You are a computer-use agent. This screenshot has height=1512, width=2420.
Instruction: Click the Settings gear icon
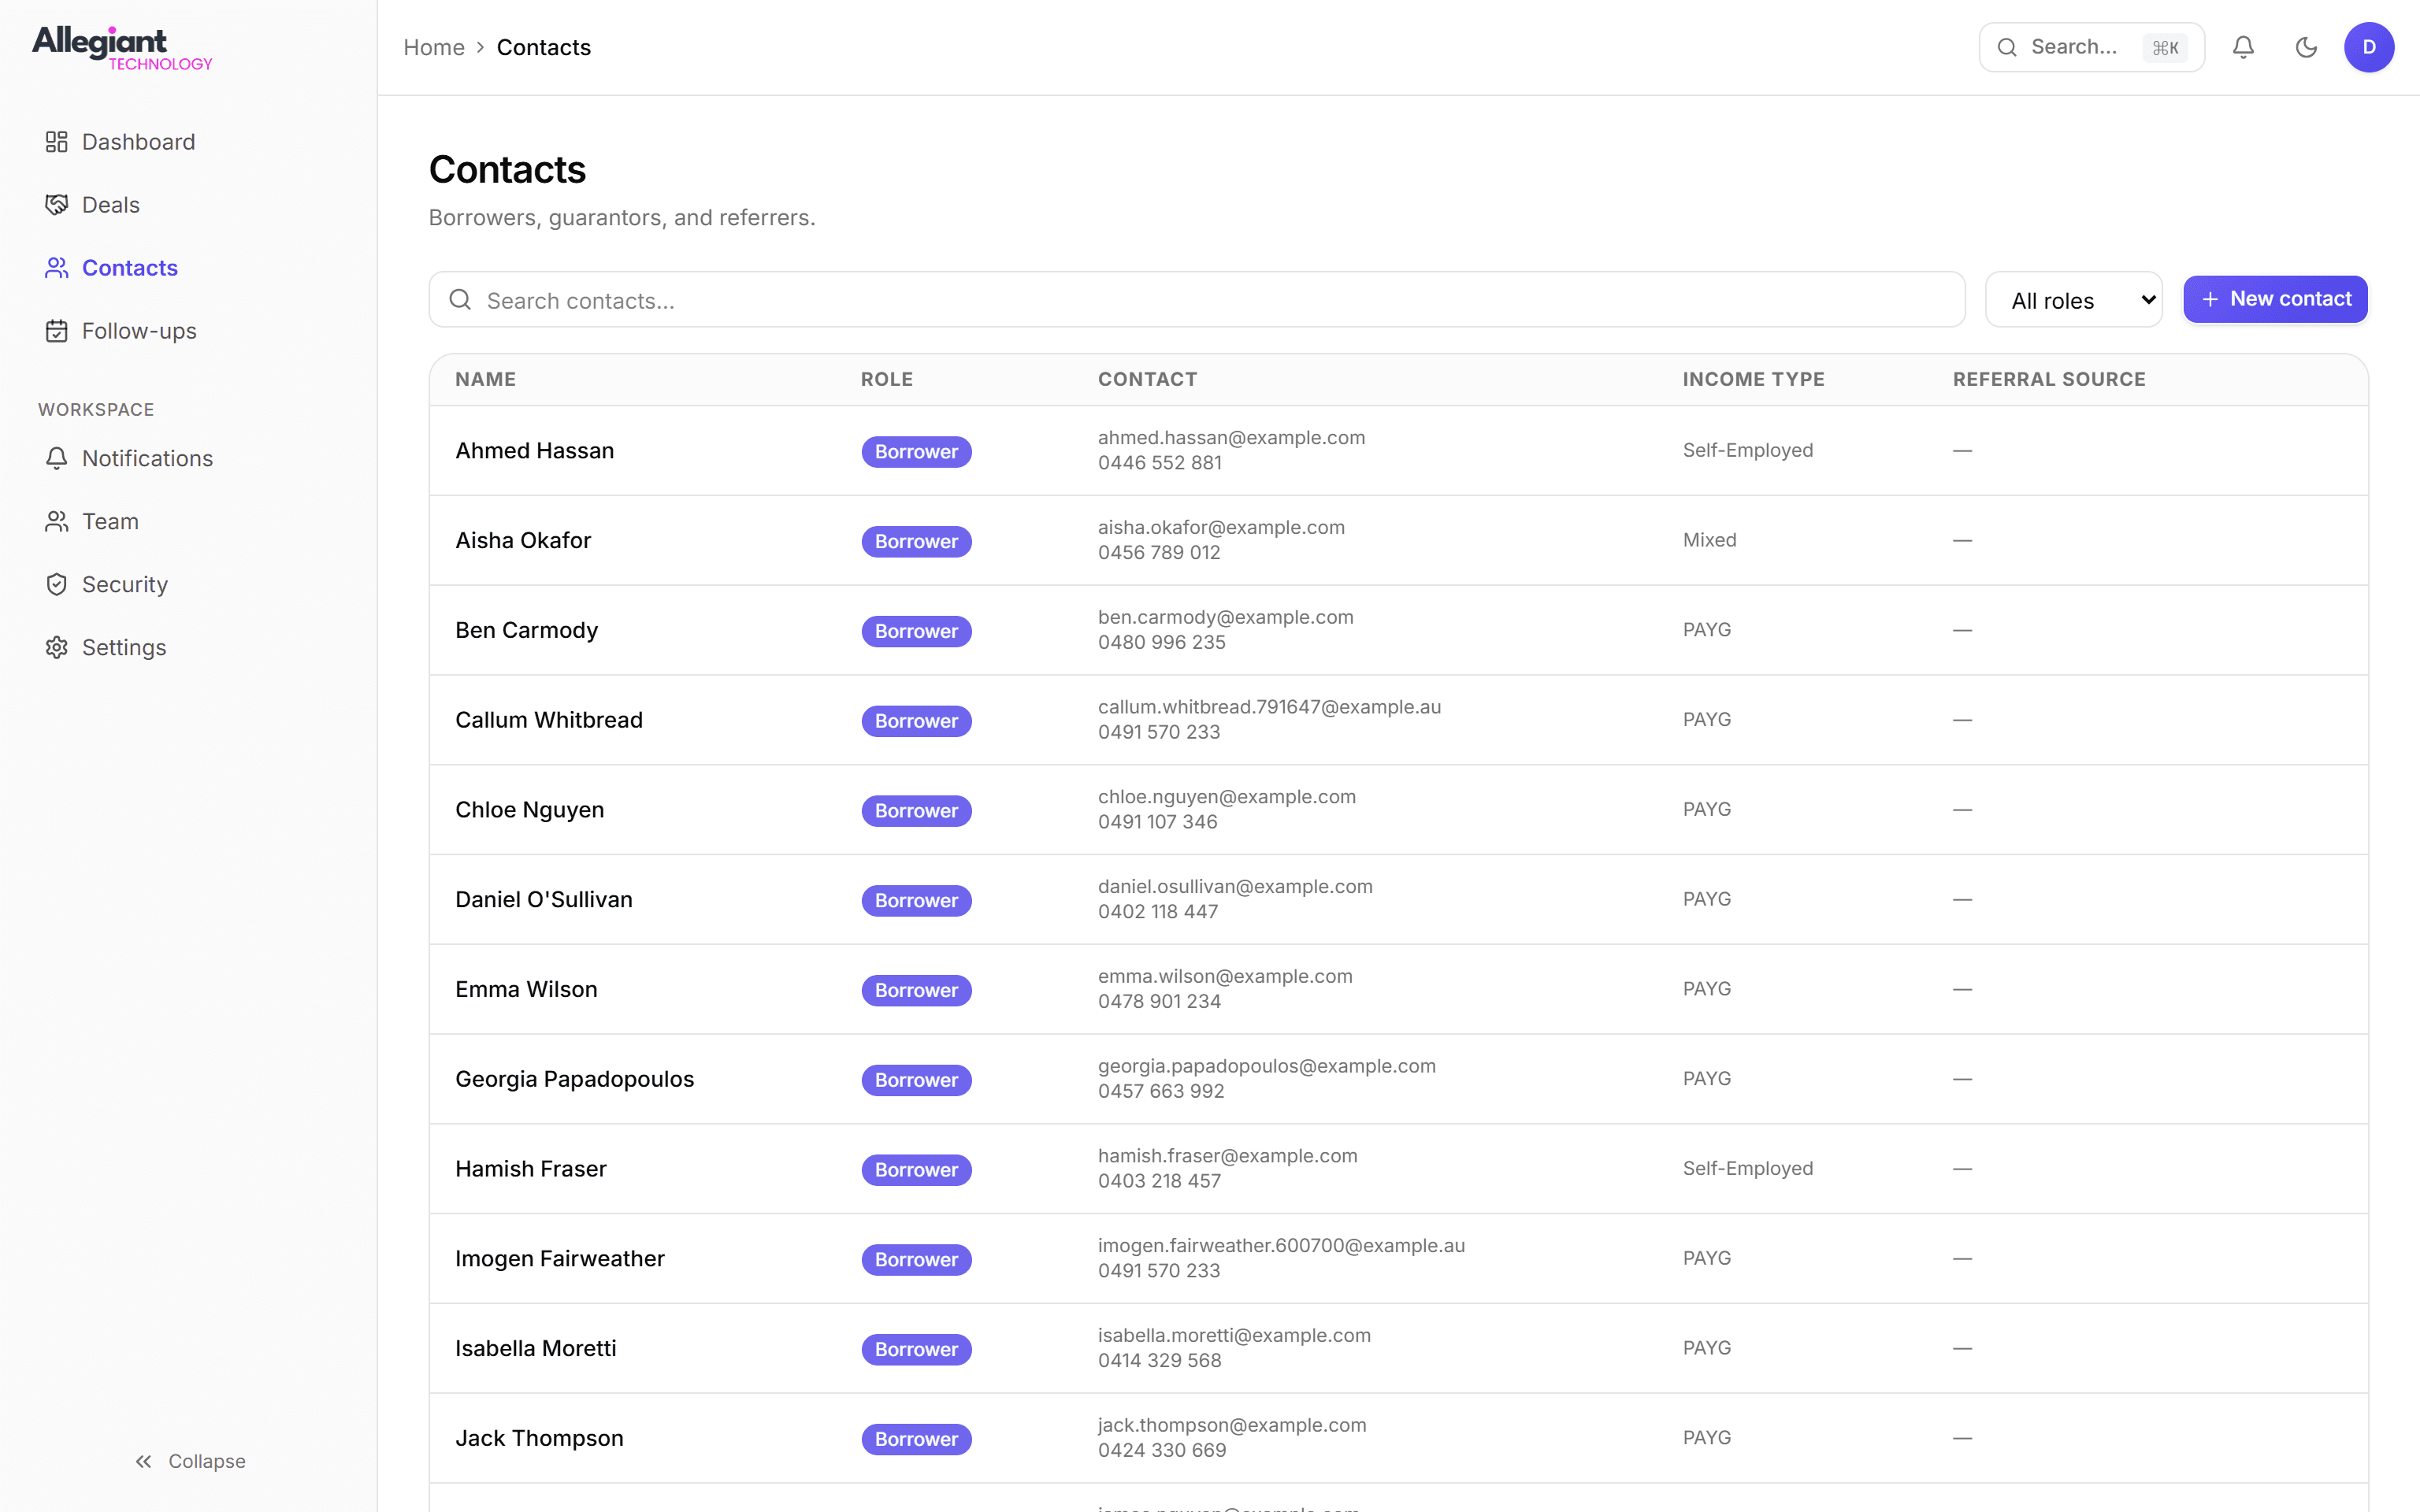coord(56,647)
